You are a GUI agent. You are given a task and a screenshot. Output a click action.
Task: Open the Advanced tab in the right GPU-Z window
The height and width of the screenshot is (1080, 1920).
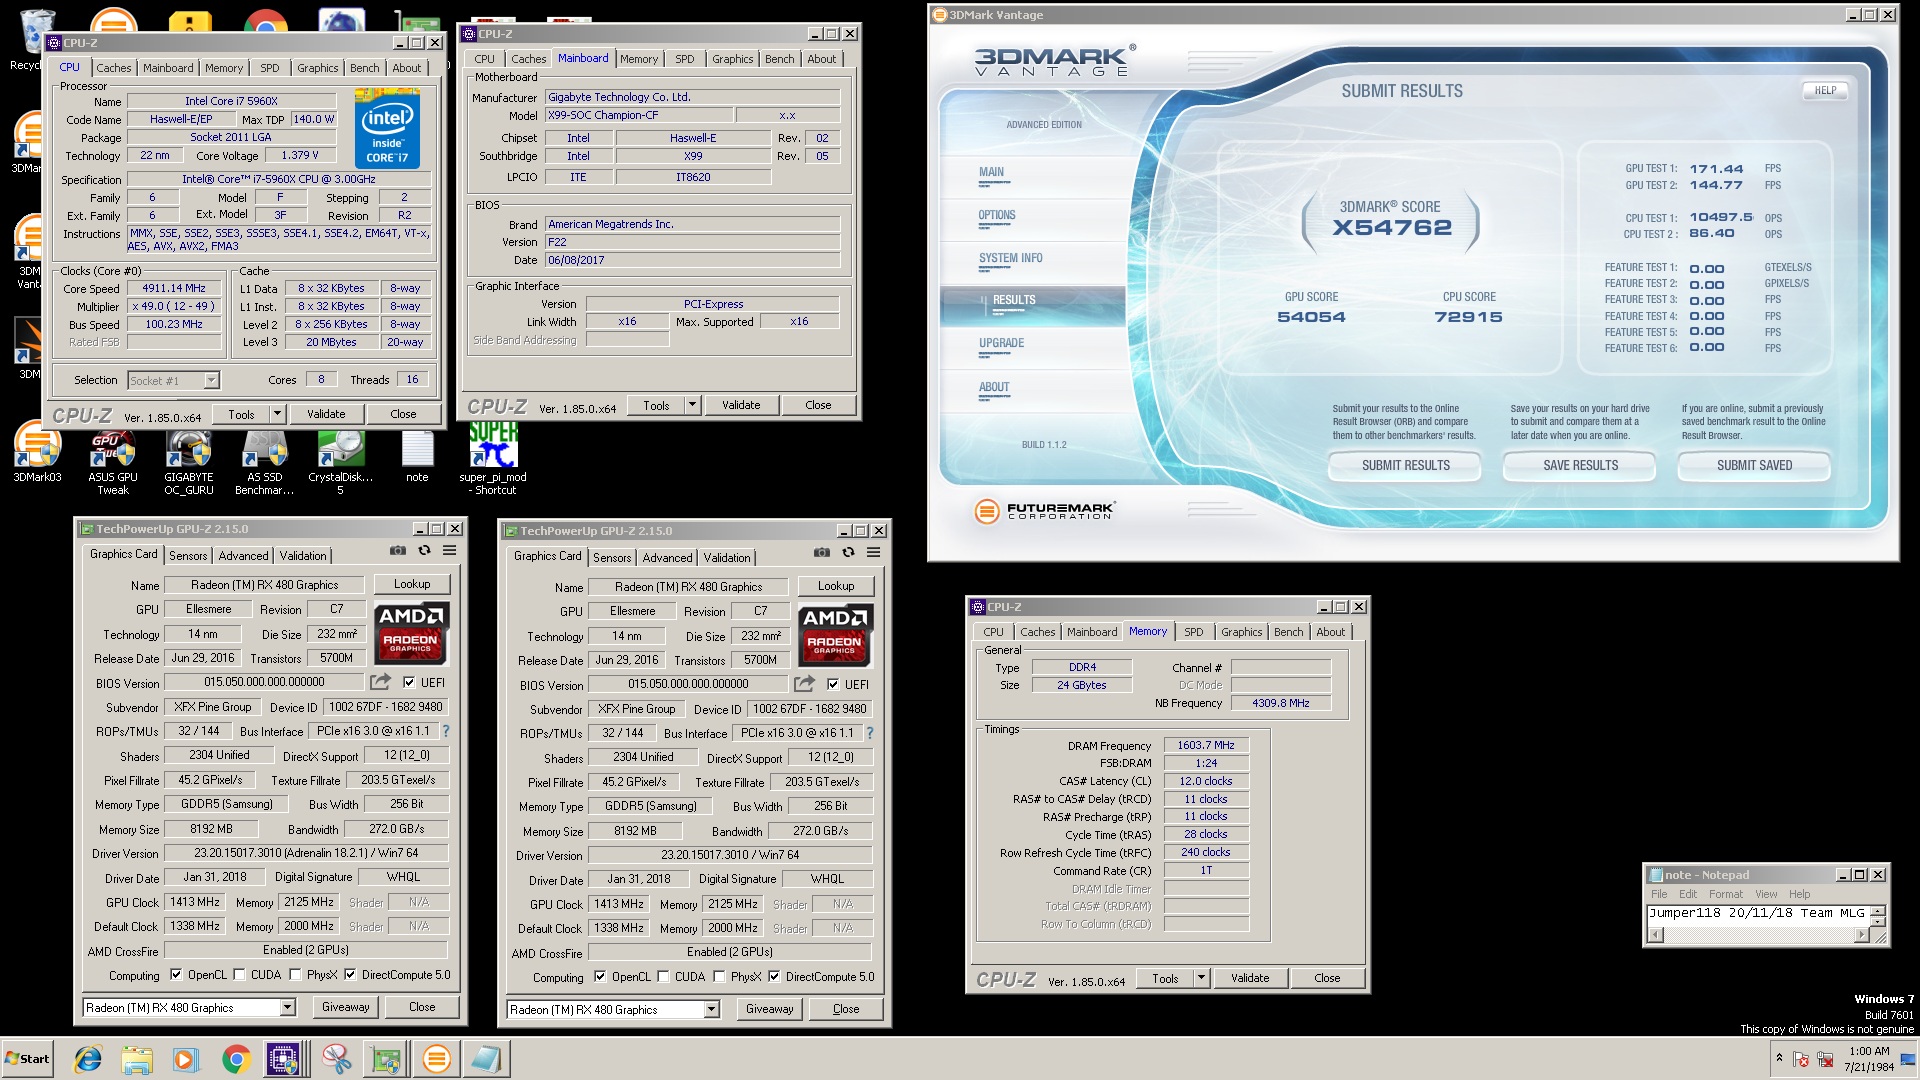667,558
